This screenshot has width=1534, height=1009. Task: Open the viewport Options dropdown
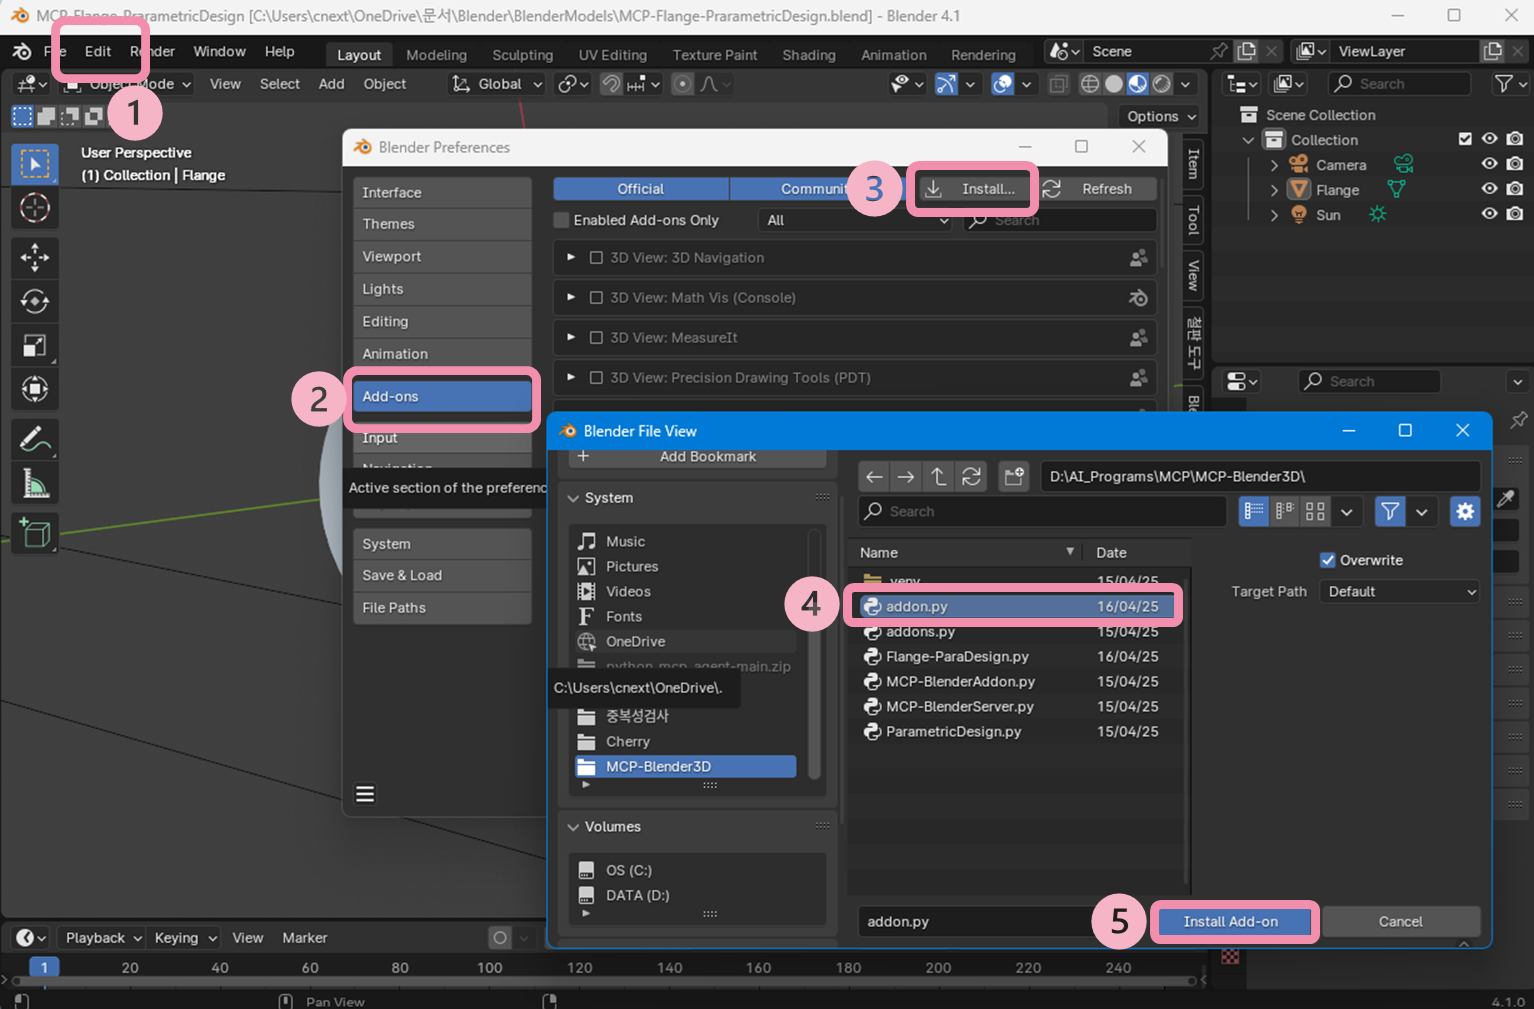[x=1161, y=116]
